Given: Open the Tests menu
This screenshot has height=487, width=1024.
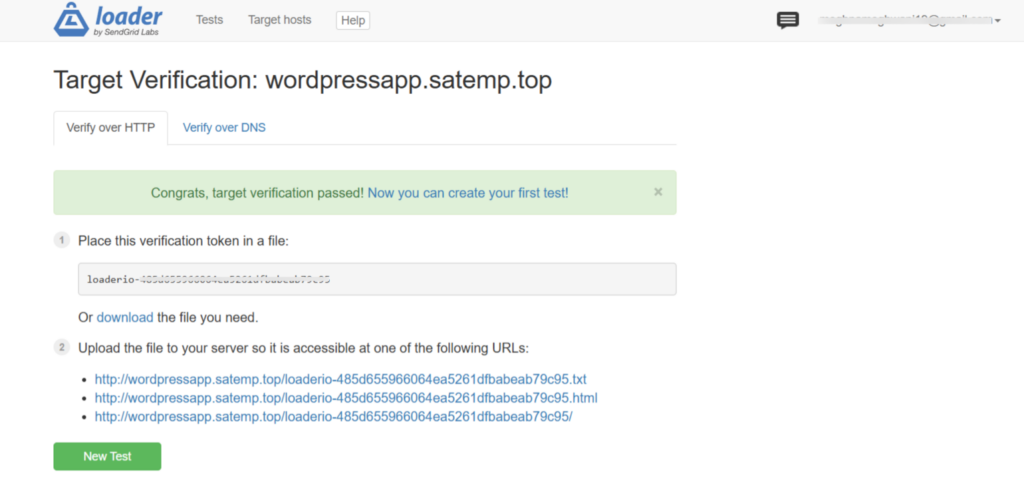Looking at the screenshot, I should pyautogui.click(x=210, y=20).
